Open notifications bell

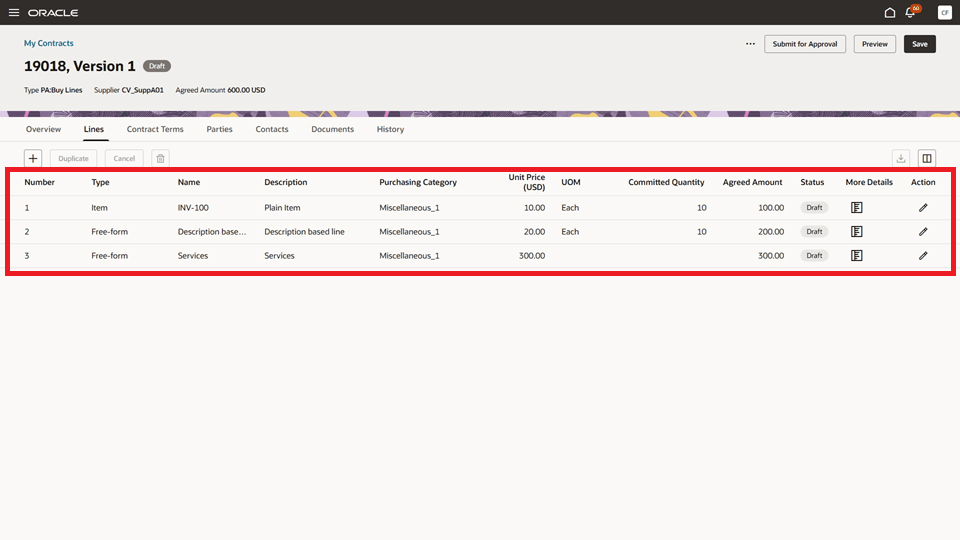(x=910, y=12)
